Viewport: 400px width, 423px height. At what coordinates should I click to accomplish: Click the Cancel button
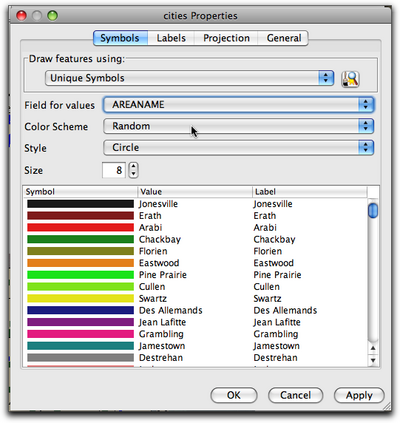(x=295, y=395)
